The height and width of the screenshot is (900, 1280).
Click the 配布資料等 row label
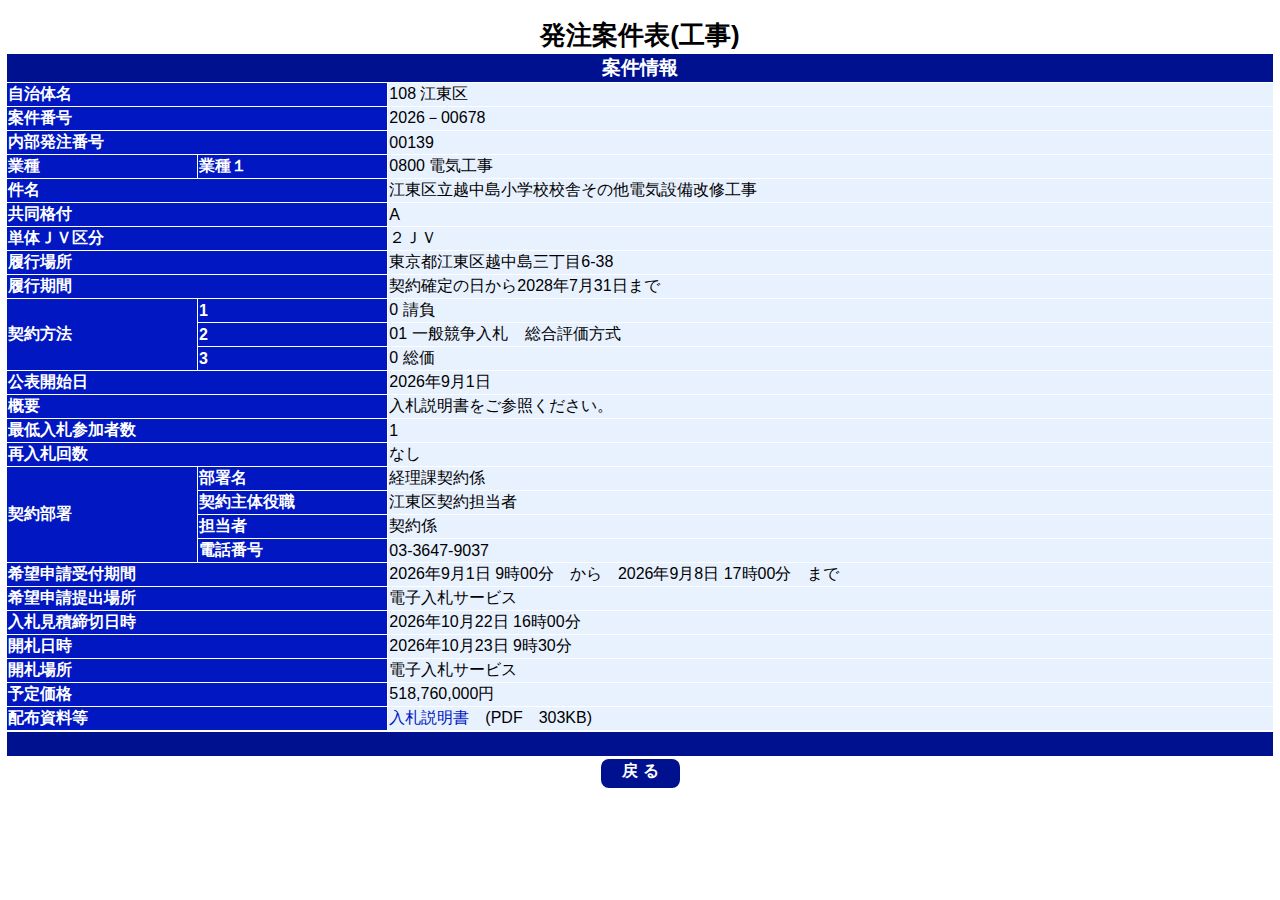[x=197, y=718]
